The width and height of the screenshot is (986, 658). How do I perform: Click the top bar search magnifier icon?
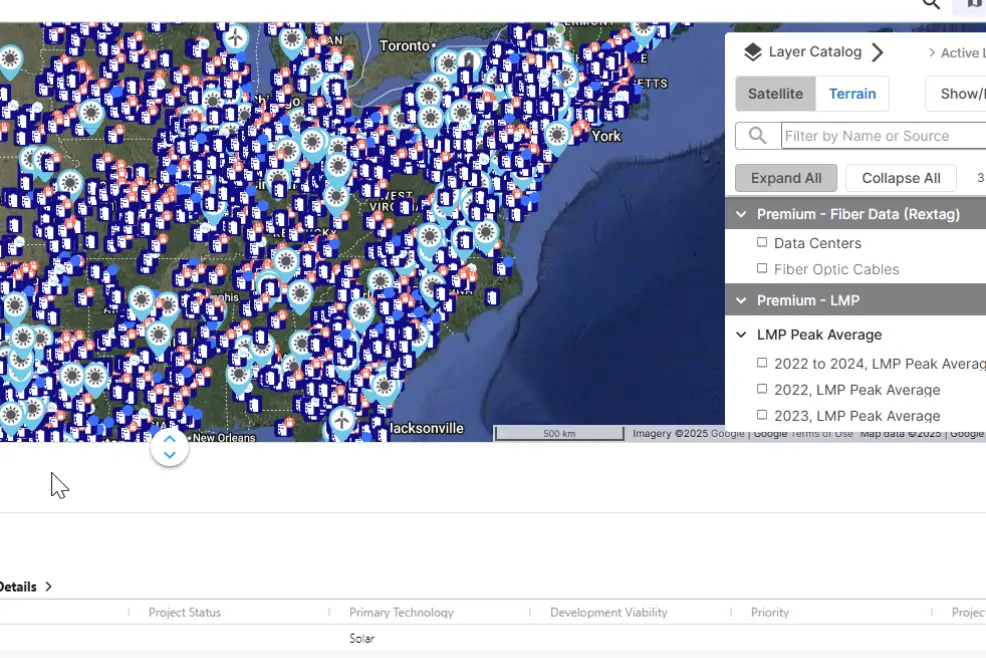(931, 4)
